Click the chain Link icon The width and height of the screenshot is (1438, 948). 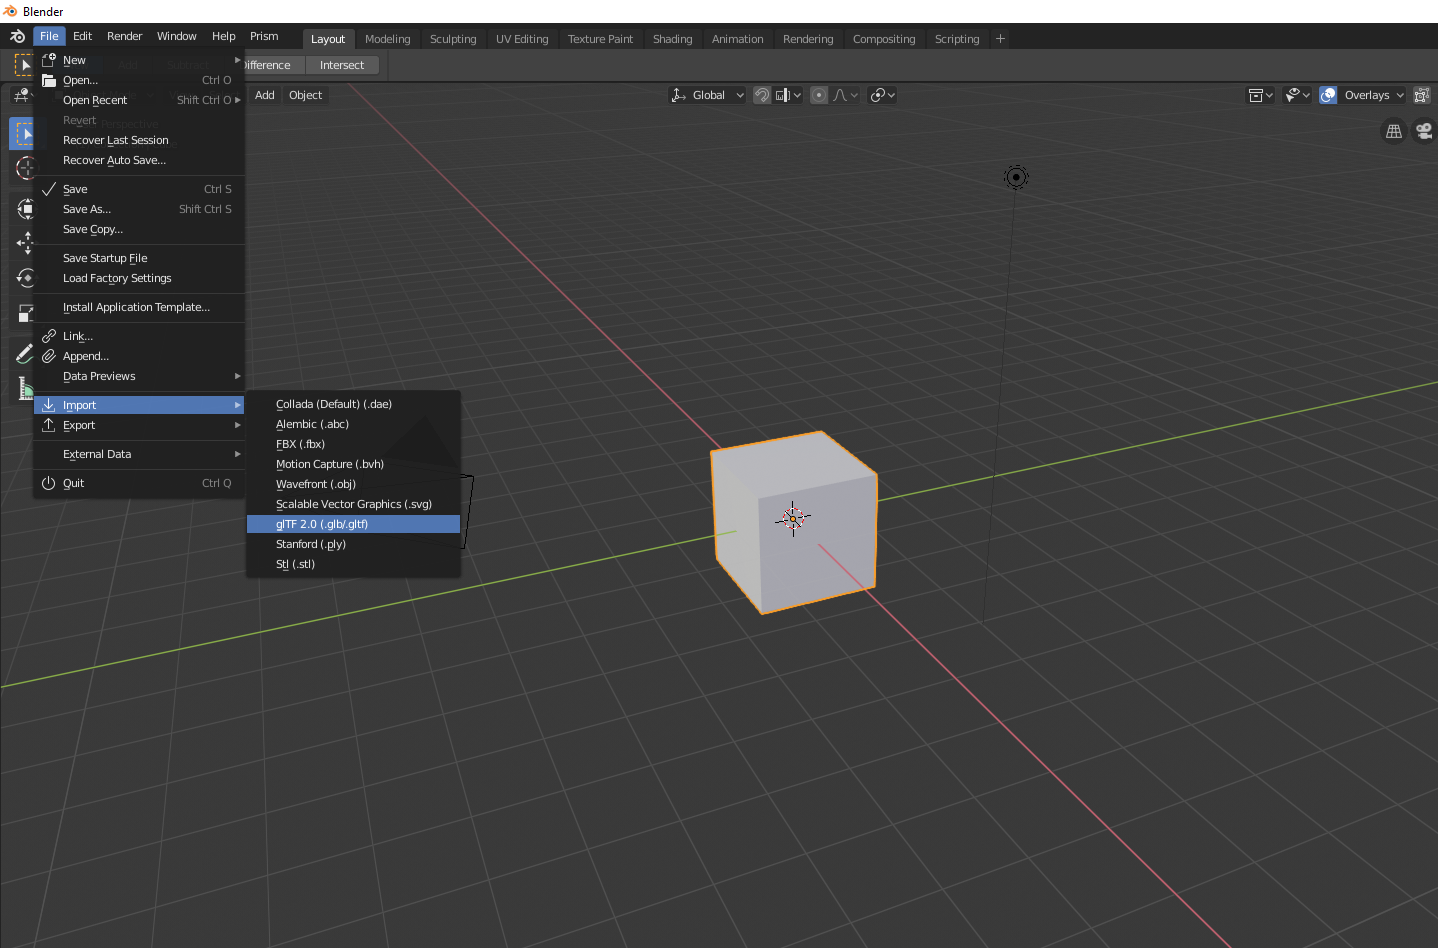pyautogui.click(x=49, y=336)
